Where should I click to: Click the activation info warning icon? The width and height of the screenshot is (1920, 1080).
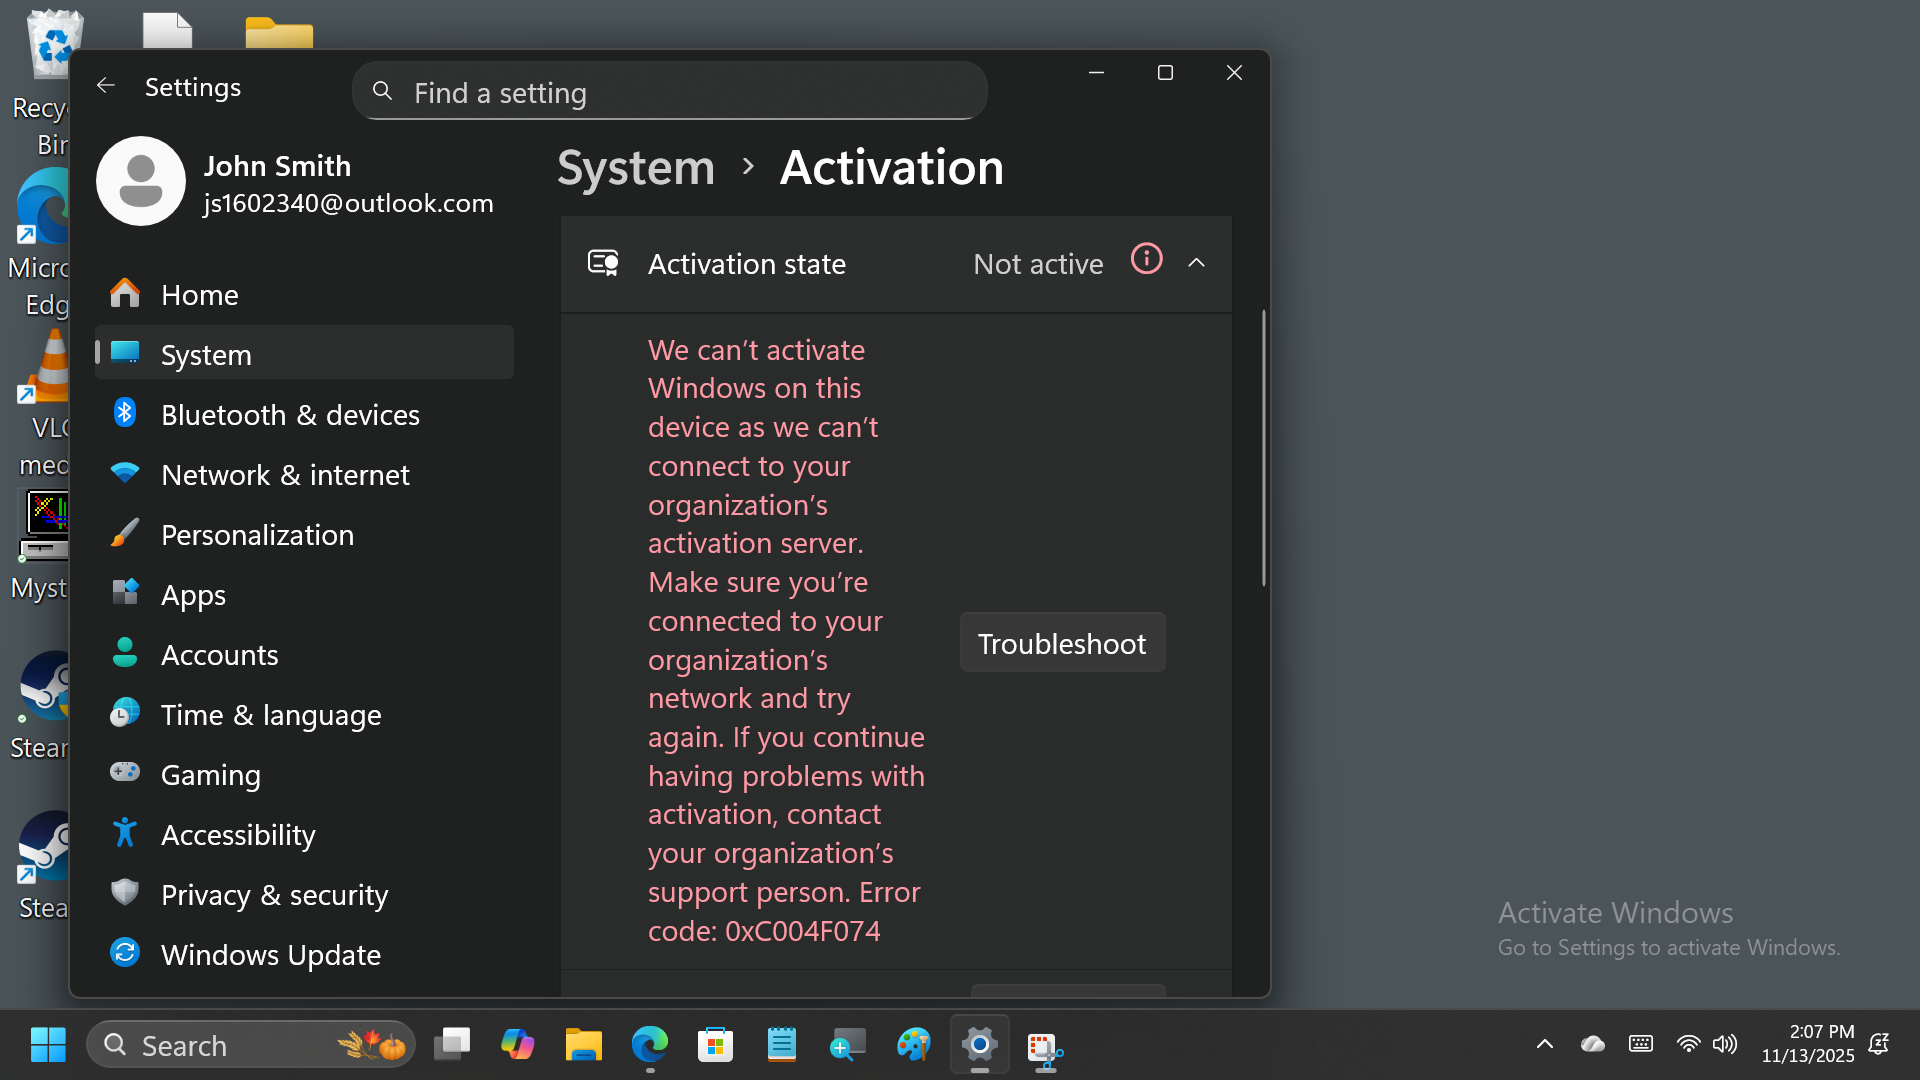(x=1146, y=259)
